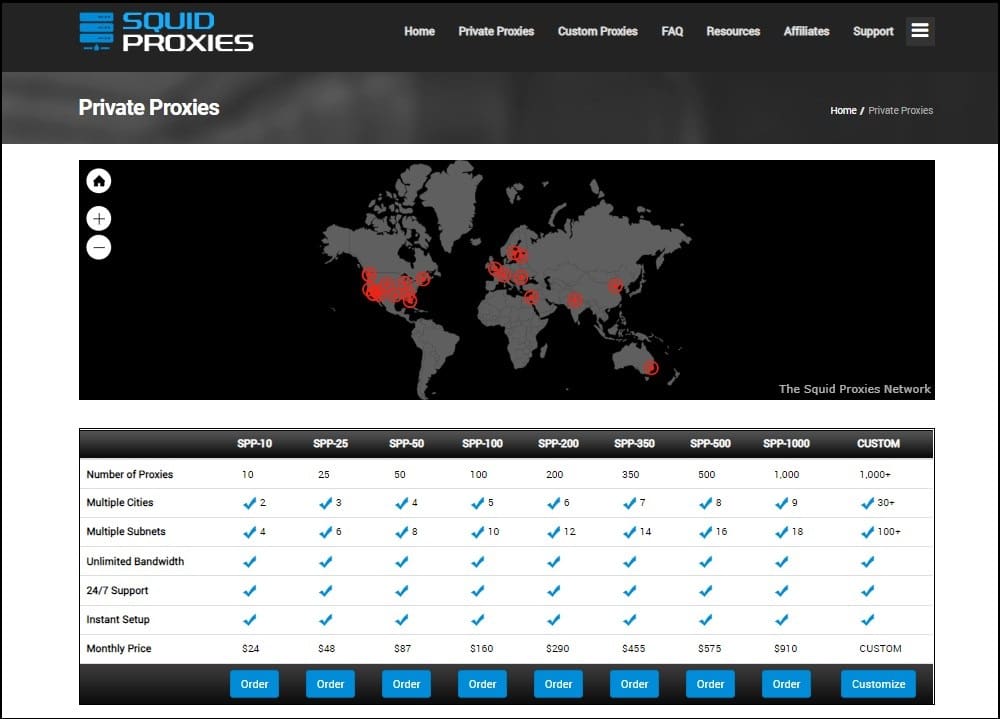Click SPP-10 Multiple Cities checkmark
This screenshot has height=719, width=1000.
(x=249, y=503)
